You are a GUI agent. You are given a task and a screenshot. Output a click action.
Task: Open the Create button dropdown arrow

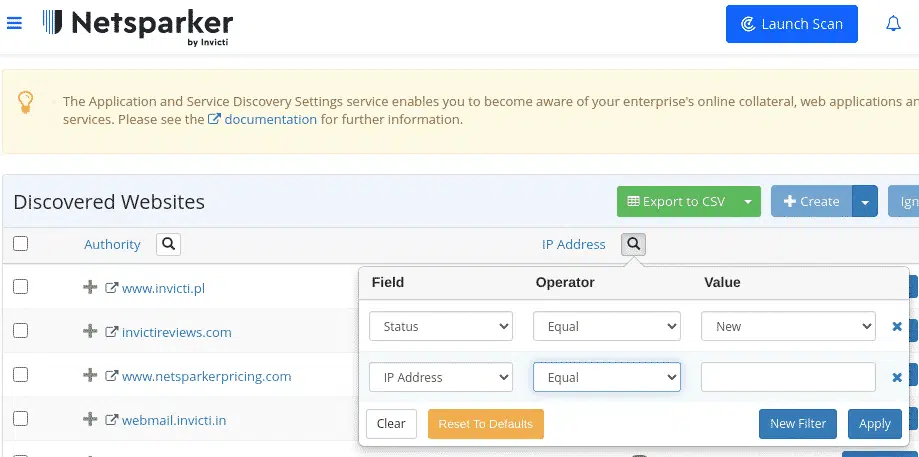(865, 202)
